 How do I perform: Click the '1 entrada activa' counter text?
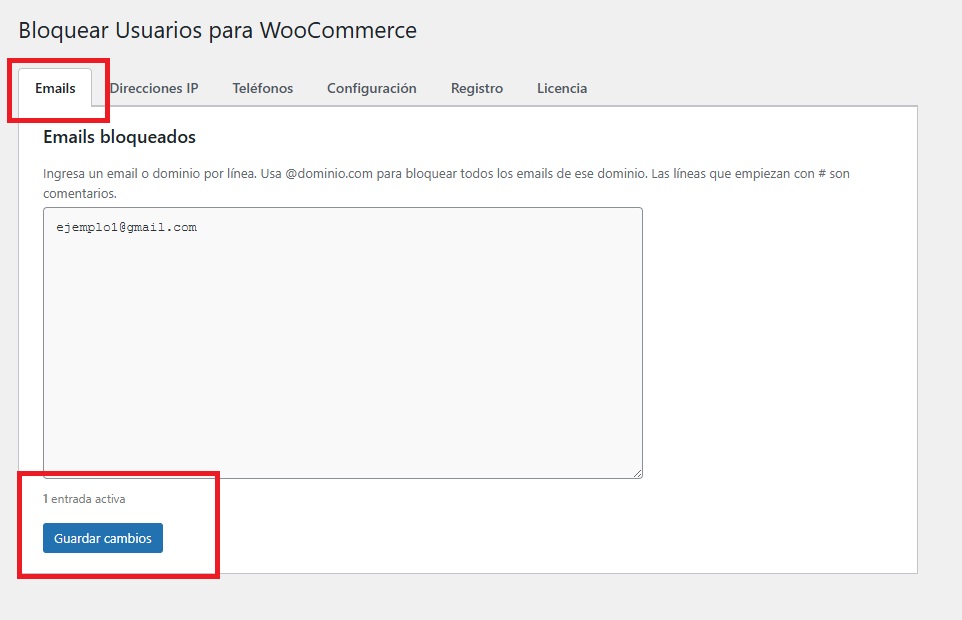pos(84,498)
